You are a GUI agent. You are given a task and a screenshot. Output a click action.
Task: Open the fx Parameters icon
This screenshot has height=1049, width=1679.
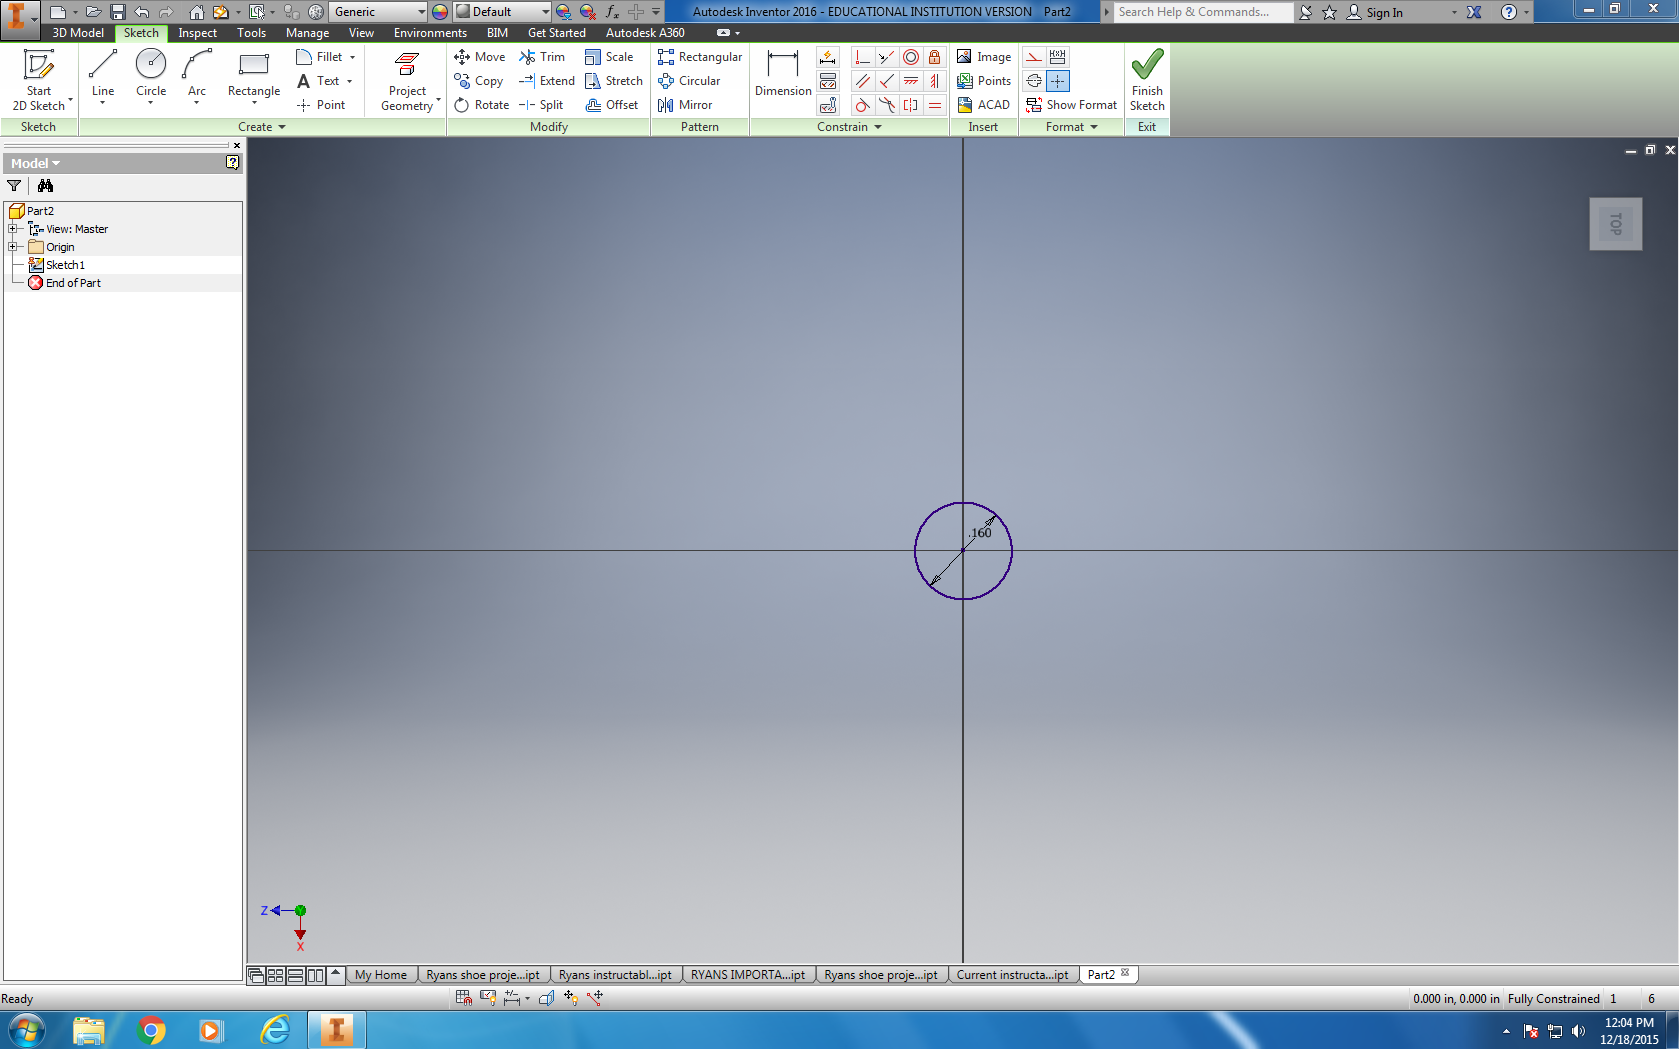tap(611, 12)
